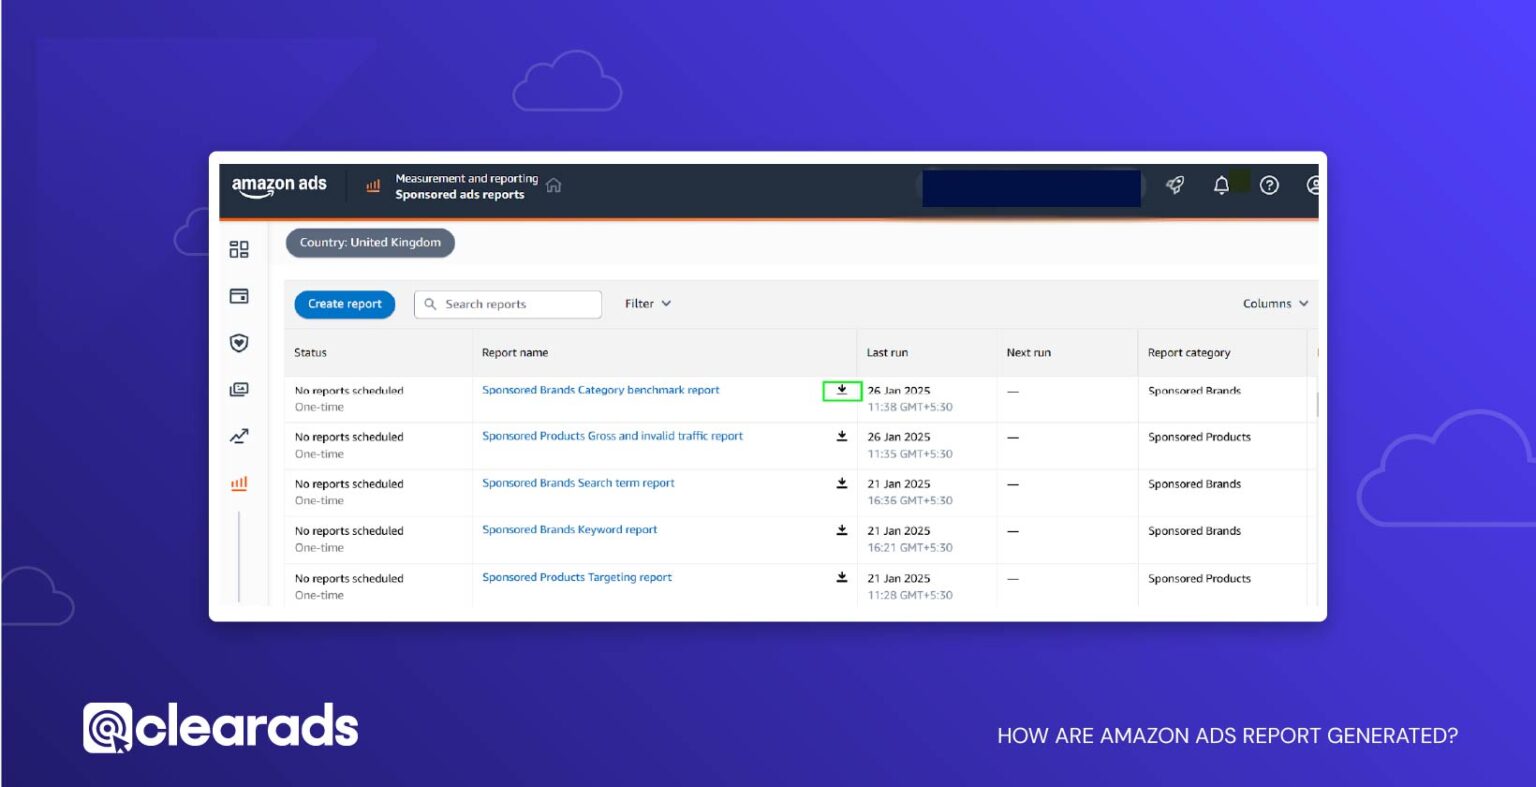1536x787 pixels.
Task: Click "16:21 GMT+5:30" last run time
Action: click(910, 548)
